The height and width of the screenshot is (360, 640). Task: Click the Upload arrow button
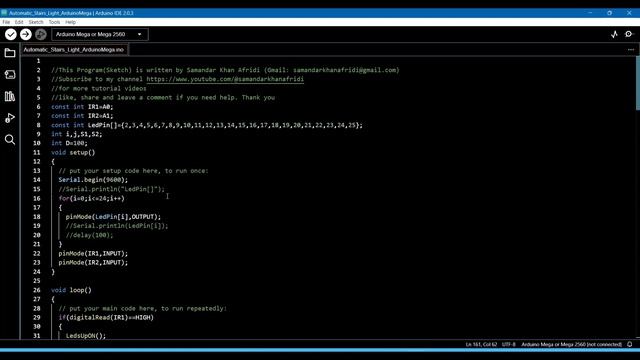pyautogui.click(x=26, y=34)
